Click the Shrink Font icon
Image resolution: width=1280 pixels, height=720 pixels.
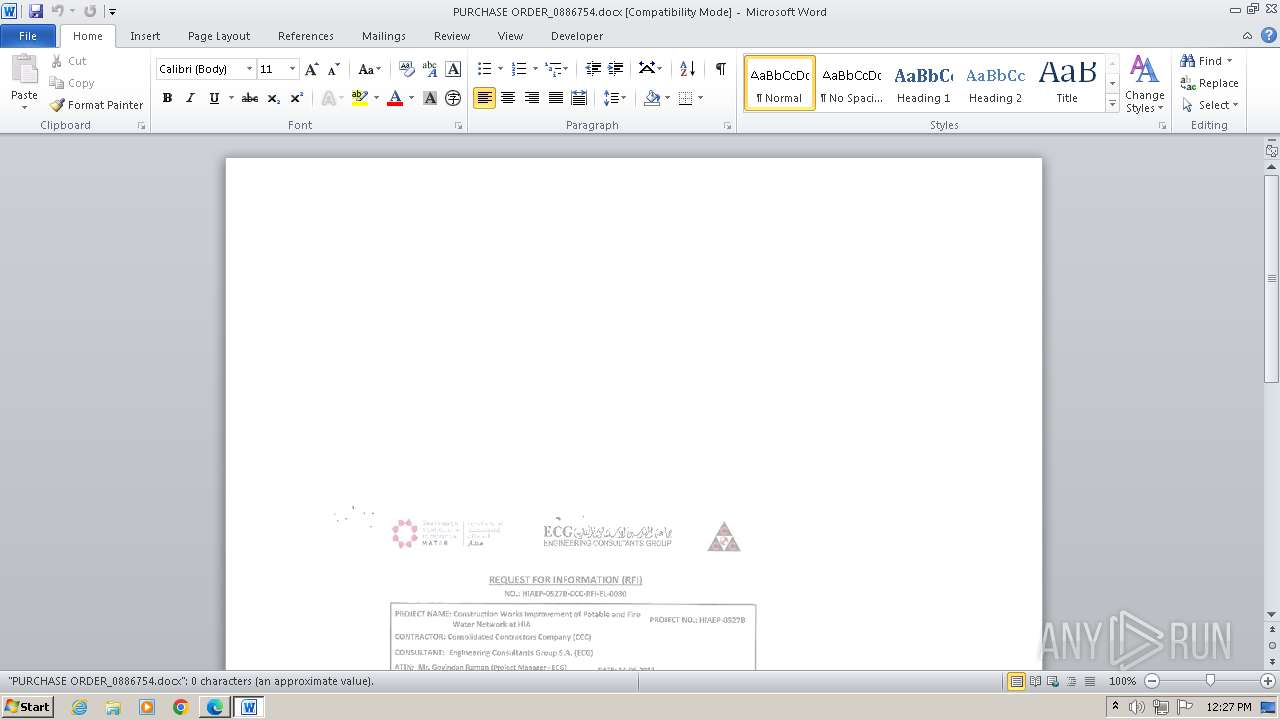pyautogui.click(x=334, y=69)
